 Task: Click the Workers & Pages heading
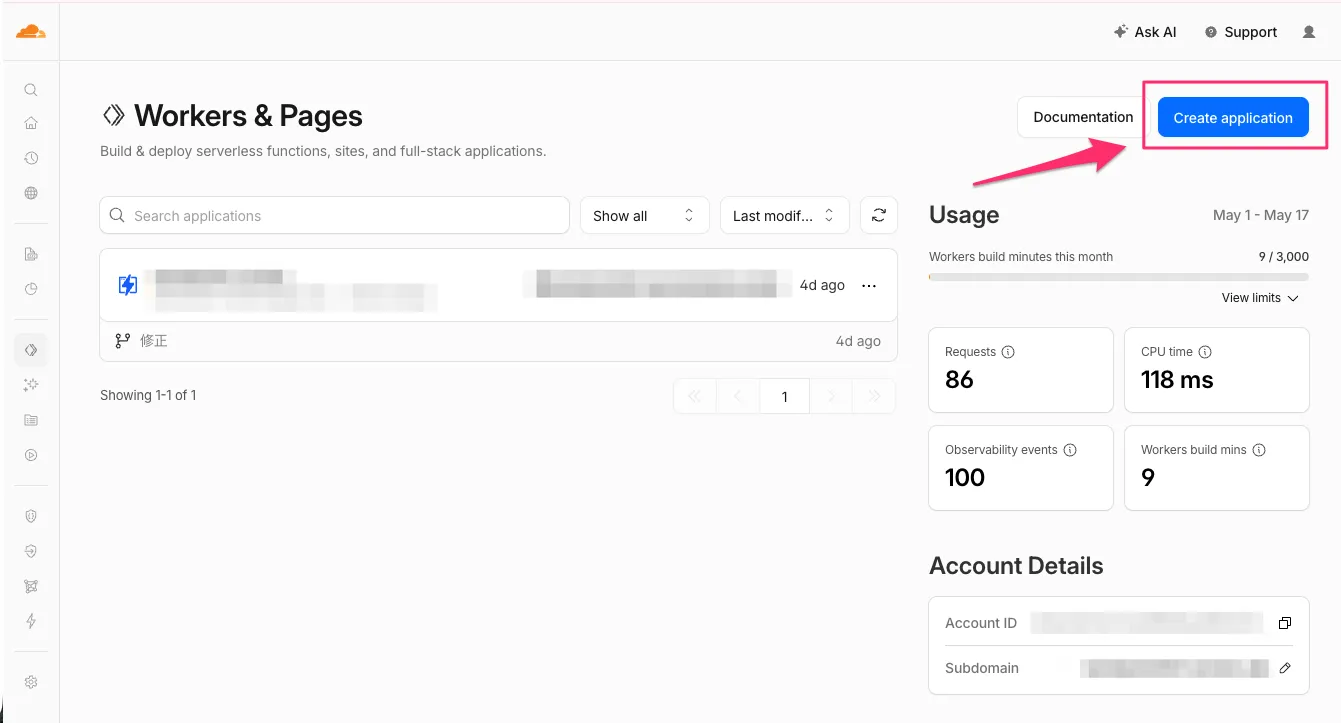[248, 116]
